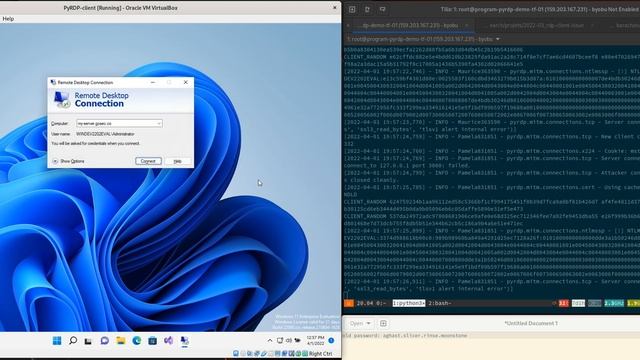This screenshot has height=360, width=640.
Task: Create new document in text editor
Action: pos(383,323)
